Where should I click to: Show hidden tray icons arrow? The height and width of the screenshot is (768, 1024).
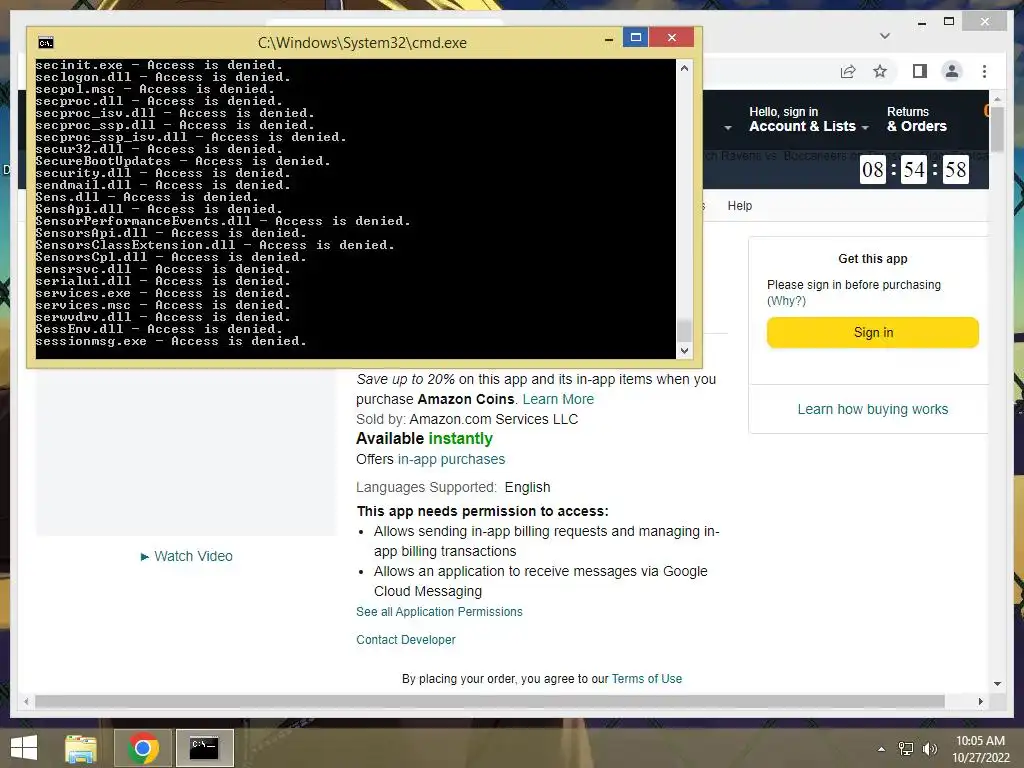pos(882,749)
